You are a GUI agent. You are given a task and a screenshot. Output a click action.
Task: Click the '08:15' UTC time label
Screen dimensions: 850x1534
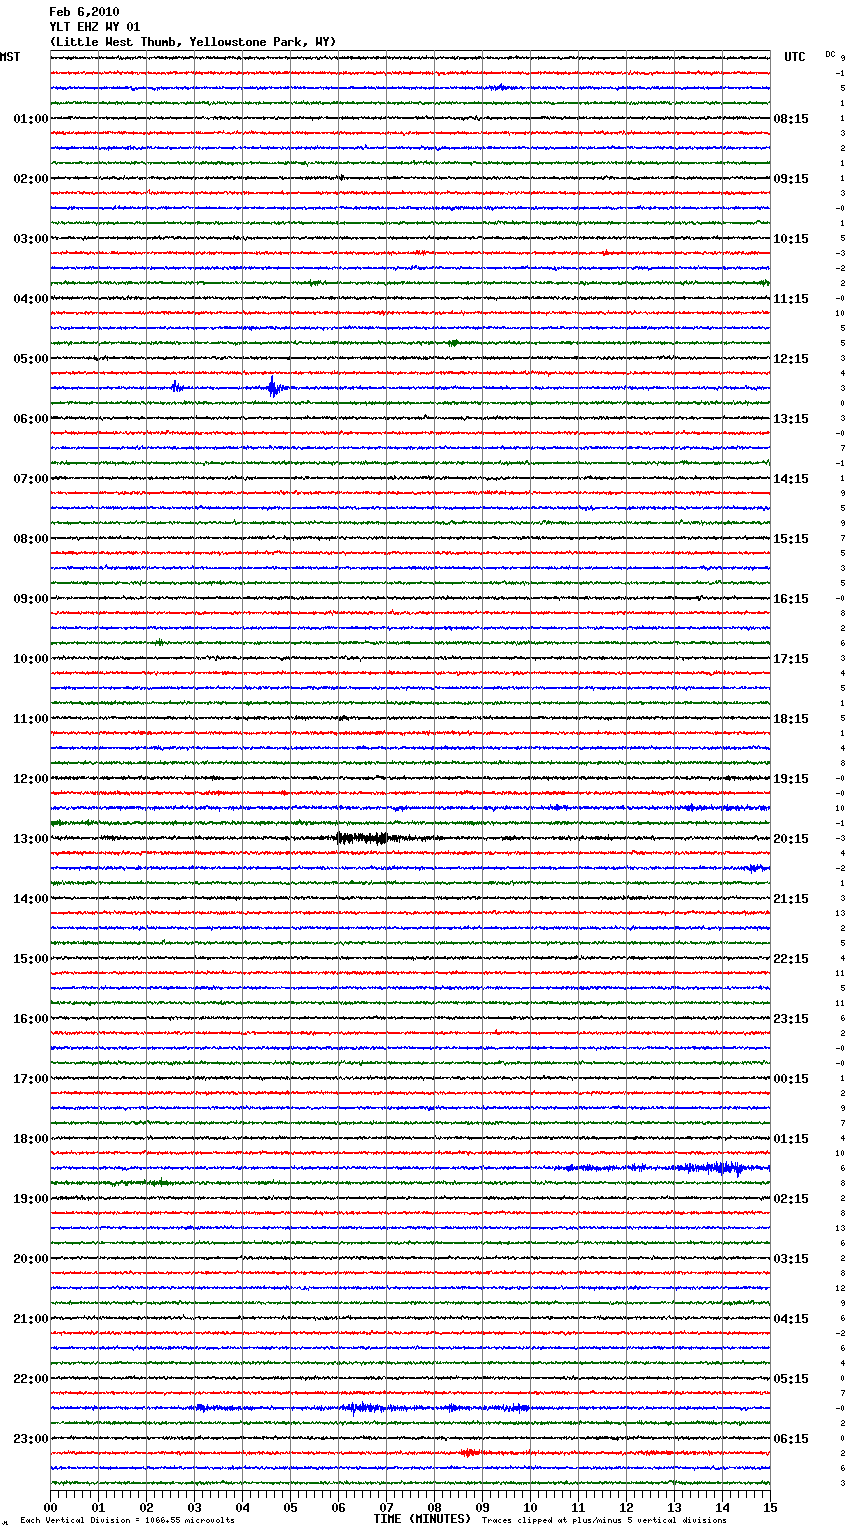point(791,119)
